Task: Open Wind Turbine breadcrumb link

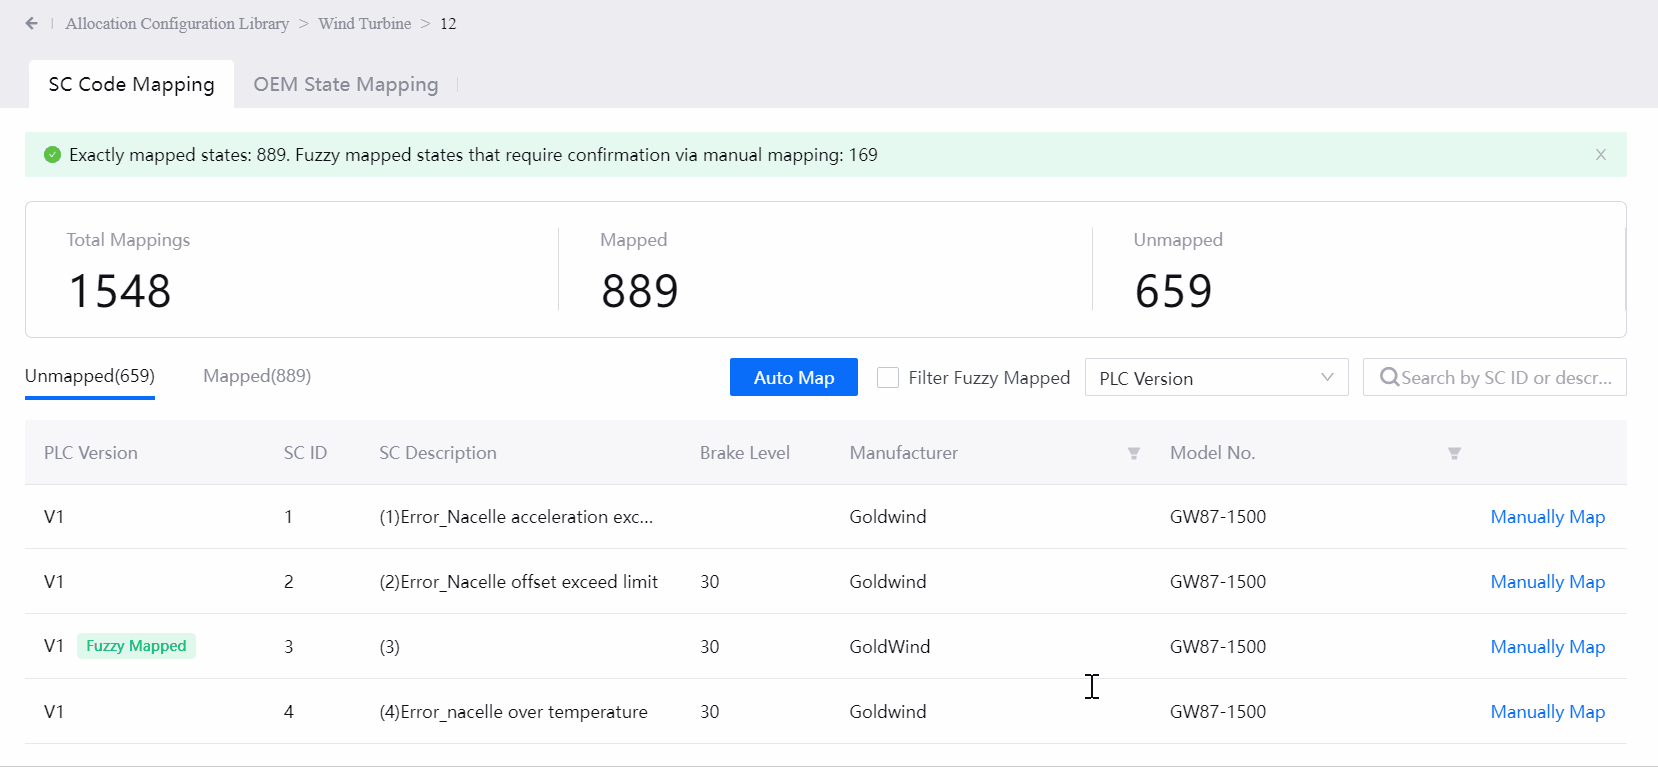Action: point(364,23)
